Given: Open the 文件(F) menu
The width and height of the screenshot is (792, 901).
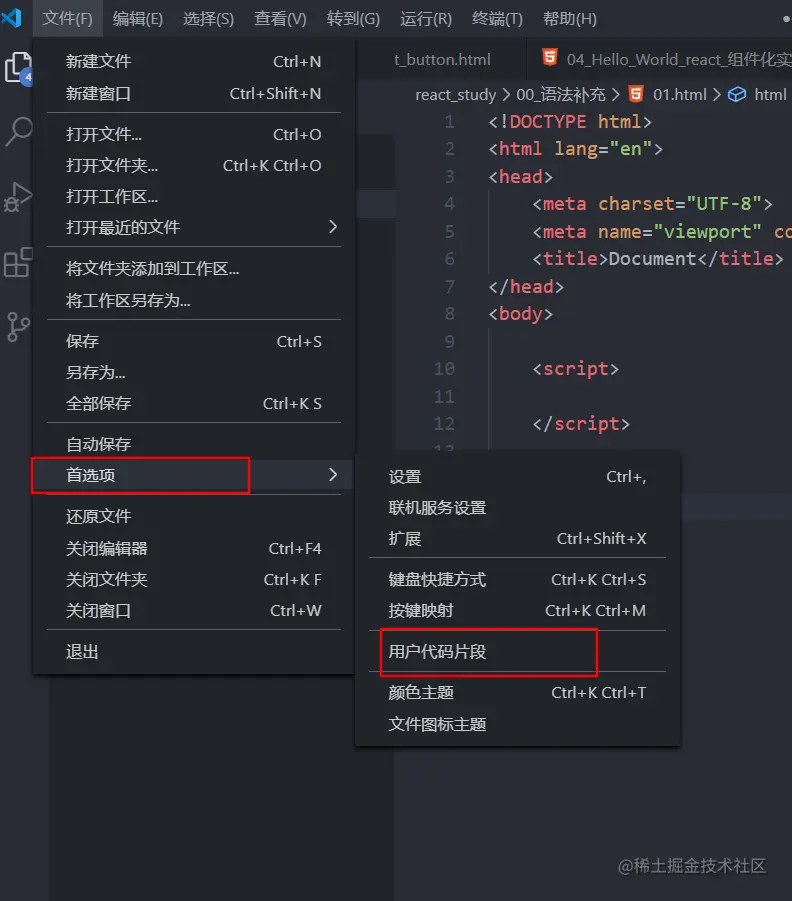Looking at the screenshot, I should coord(67,18).
